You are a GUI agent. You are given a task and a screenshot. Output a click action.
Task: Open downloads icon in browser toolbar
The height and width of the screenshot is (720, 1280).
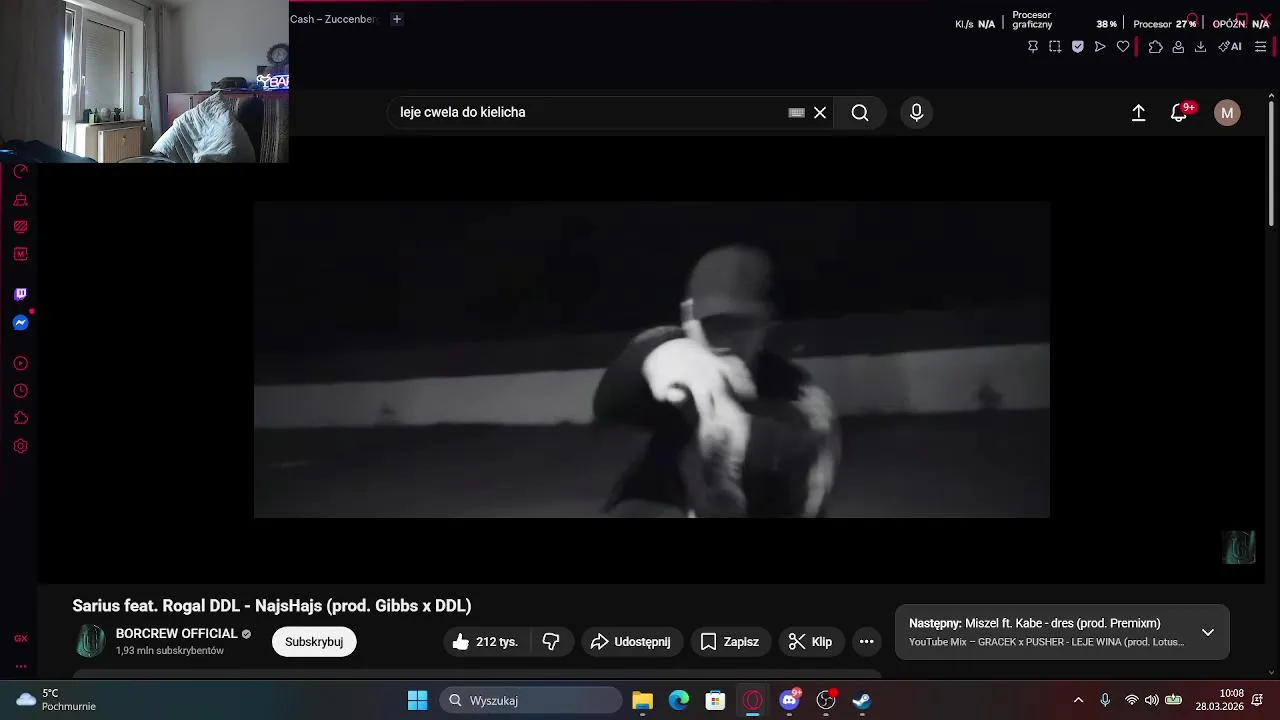point(1200,46)
